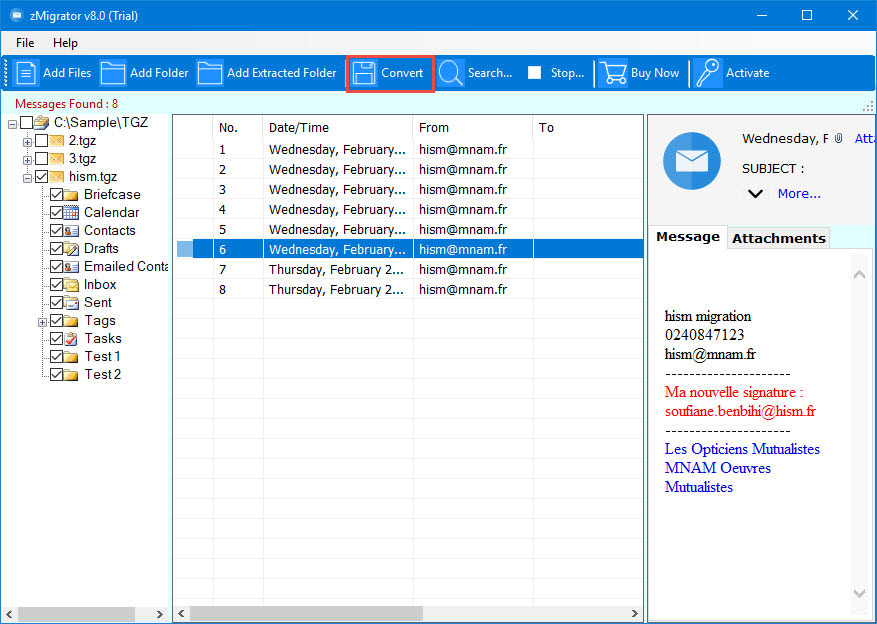The width and height of the screenshot is (877, 624).
Task: Open Les Opticiens Mutualistes link
Action: 742,450
